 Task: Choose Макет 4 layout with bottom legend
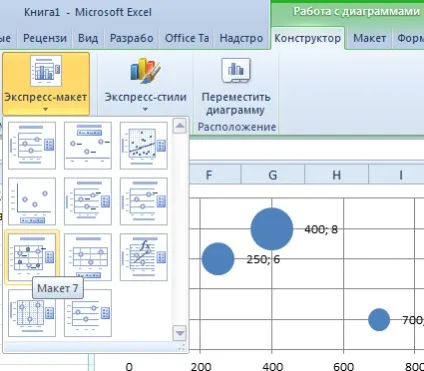(x=32, y=201)
